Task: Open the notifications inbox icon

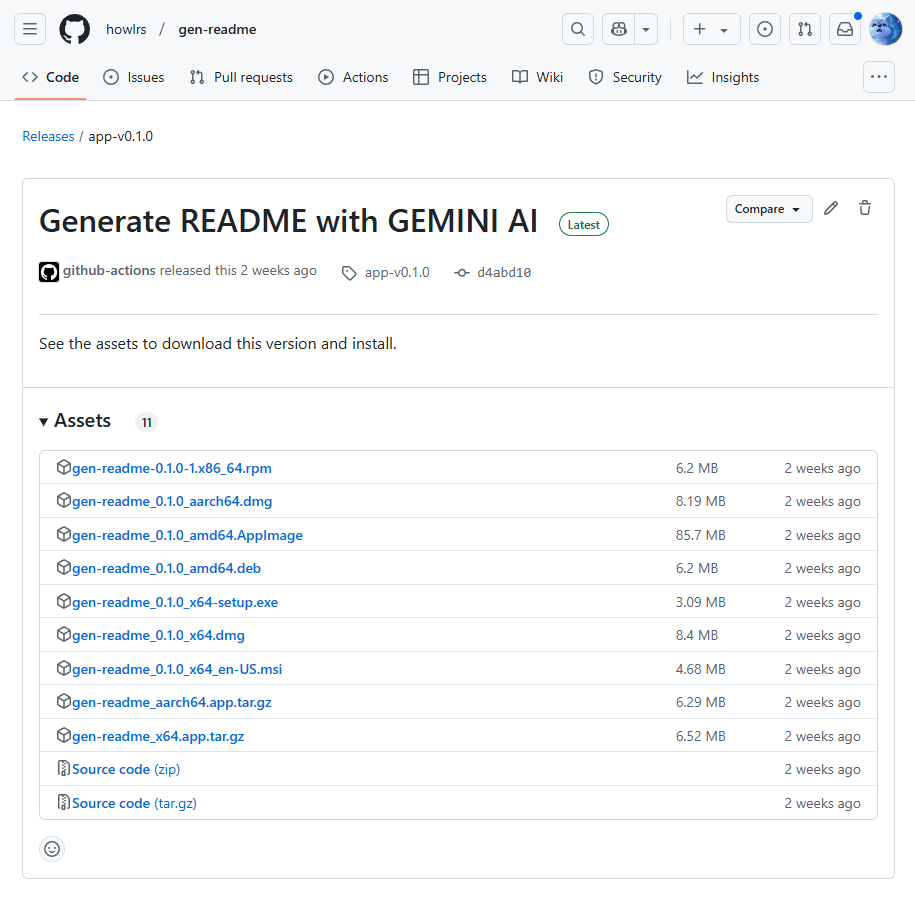Action: (844, 29)
